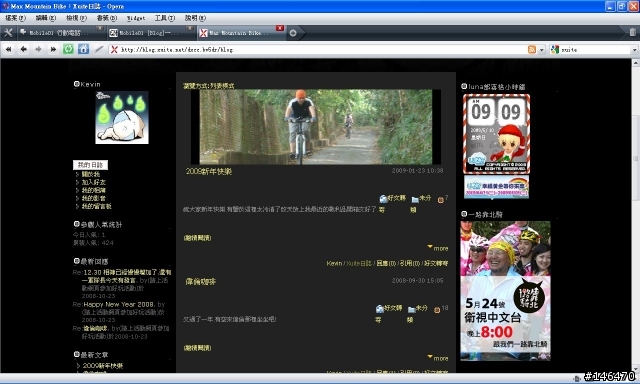Open the 說明 (Help) menu
640x384 pixels.
tap(195, 18)
